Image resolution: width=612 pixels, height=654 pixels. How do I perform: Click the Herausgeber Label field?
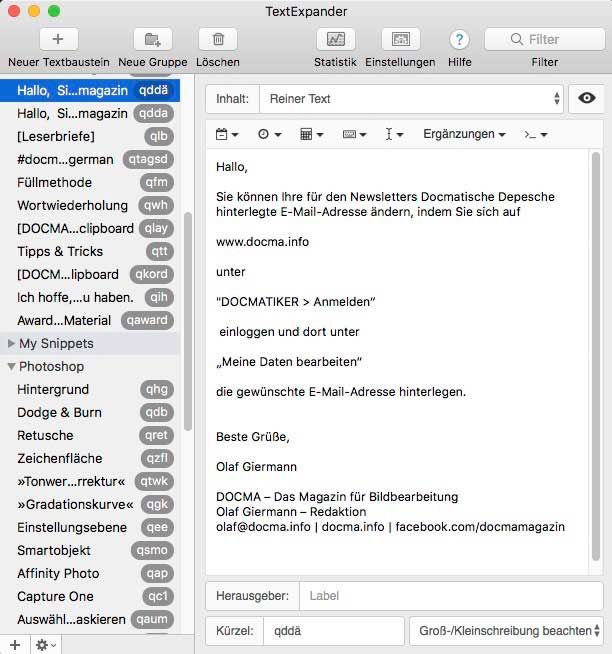[x=451, y=596]
